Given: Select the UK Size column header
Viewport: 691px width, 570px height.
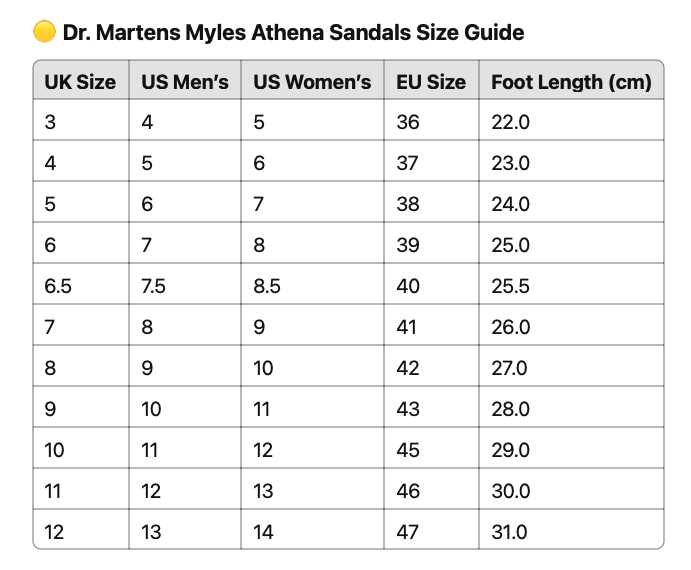Looking at the screenshot, I should pos(80,82).
